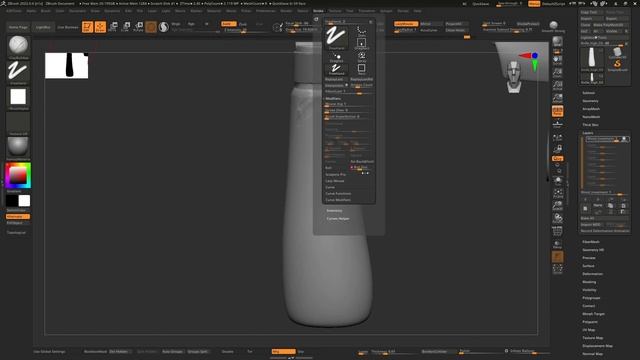Open Inventory in Stroke palette
Screen dimensions: 640x360
[x=334, y=211]
